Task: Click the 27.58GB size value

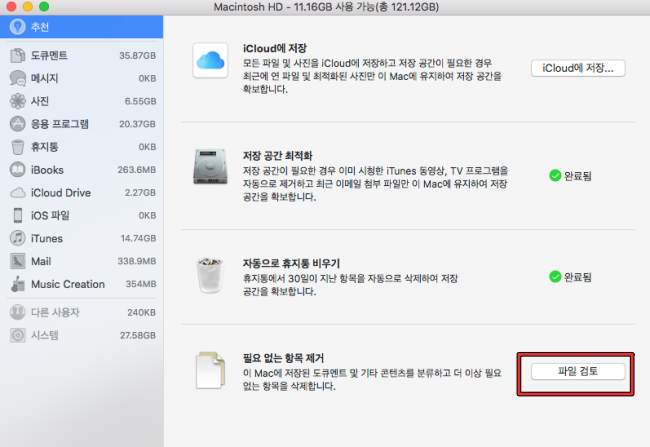Action: 138,335
